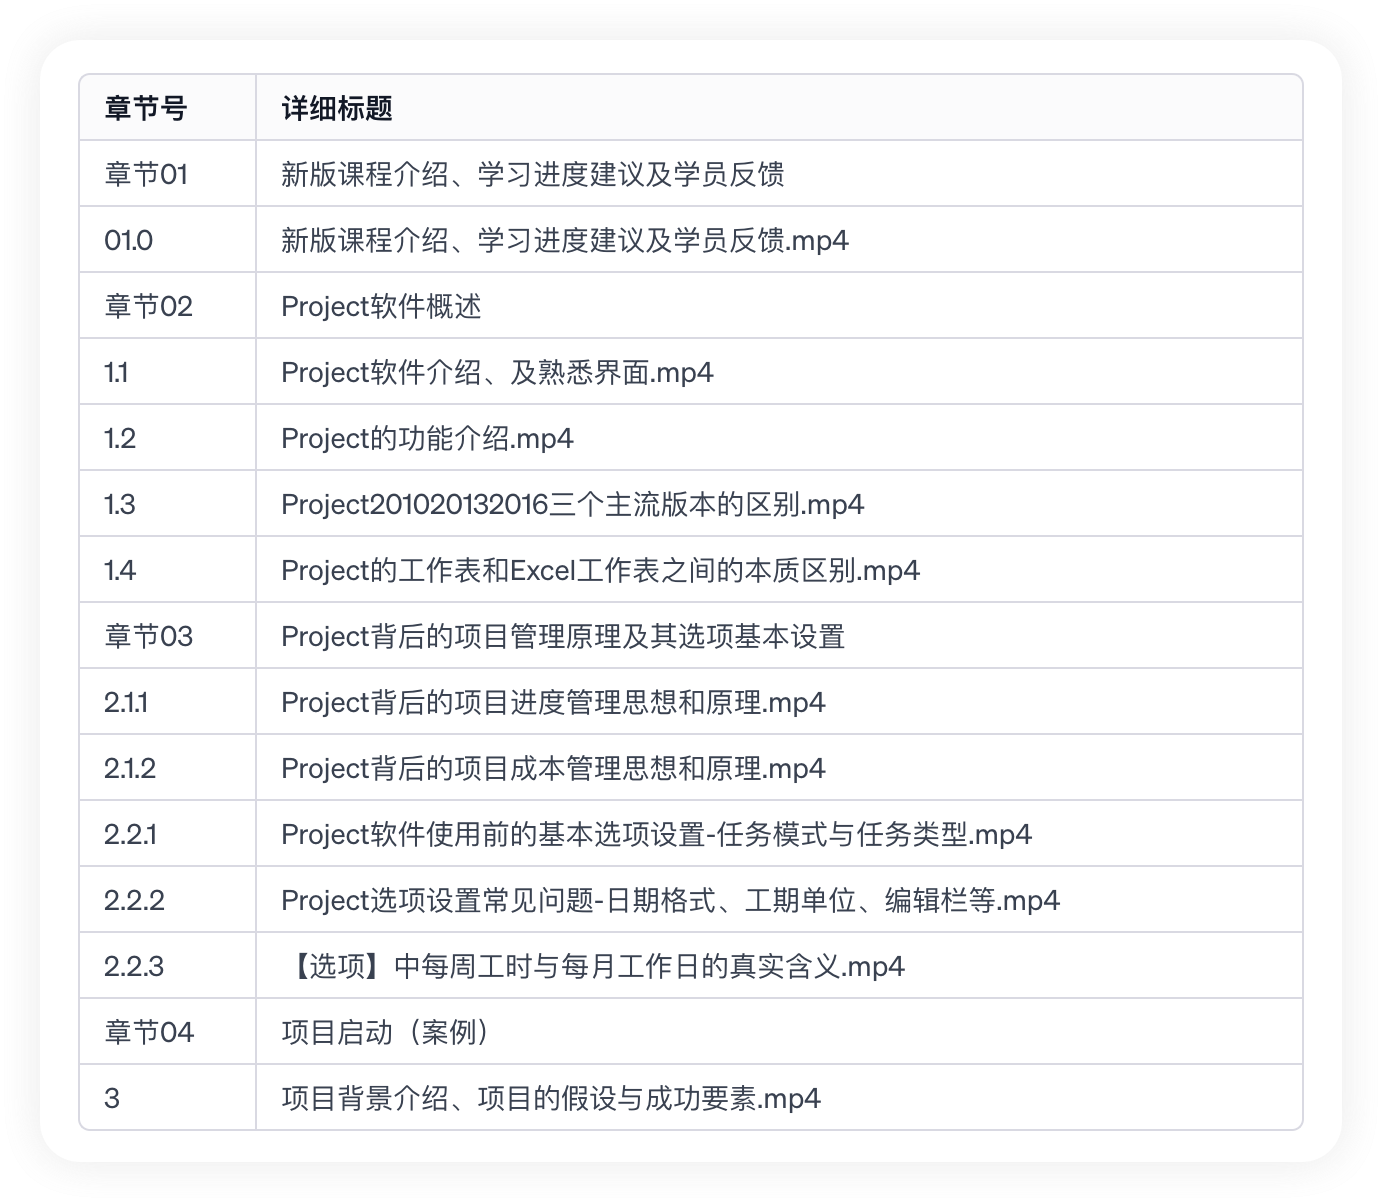The width and height of the screenshot is (1382, 1202).
Task: Click the 项目启动（案例） title
Action: coord(385,1032)
